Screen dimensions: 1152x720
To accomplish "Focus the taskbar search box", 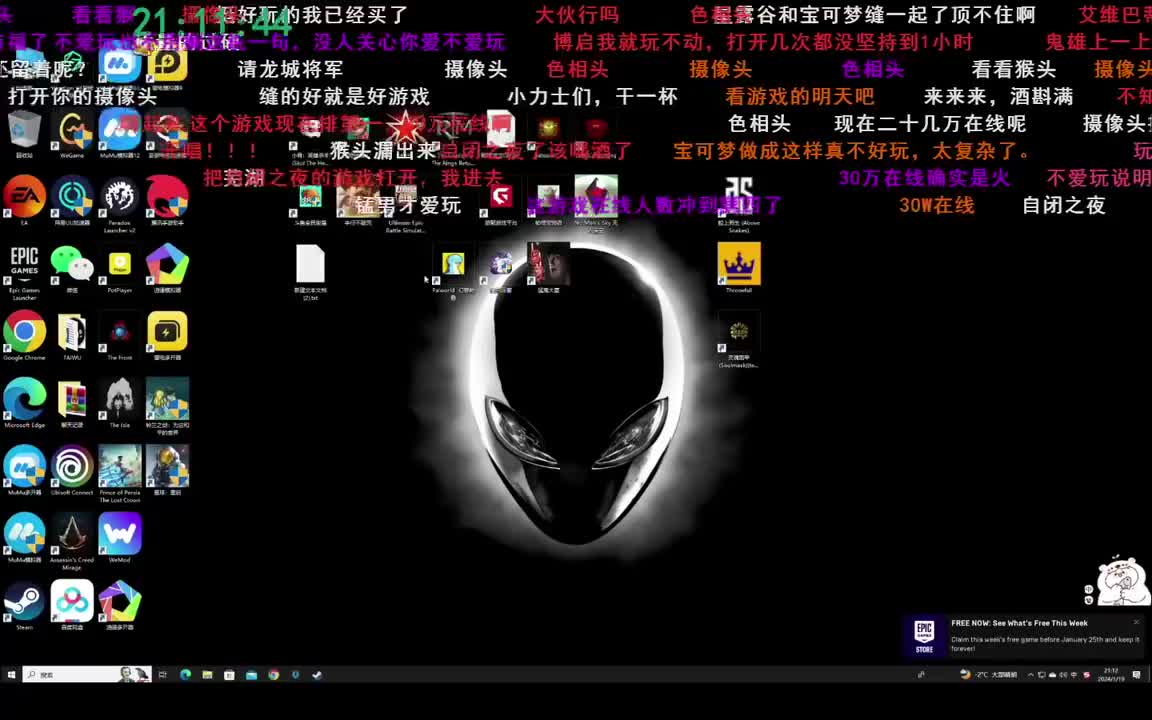I will (x=87, y=674).
